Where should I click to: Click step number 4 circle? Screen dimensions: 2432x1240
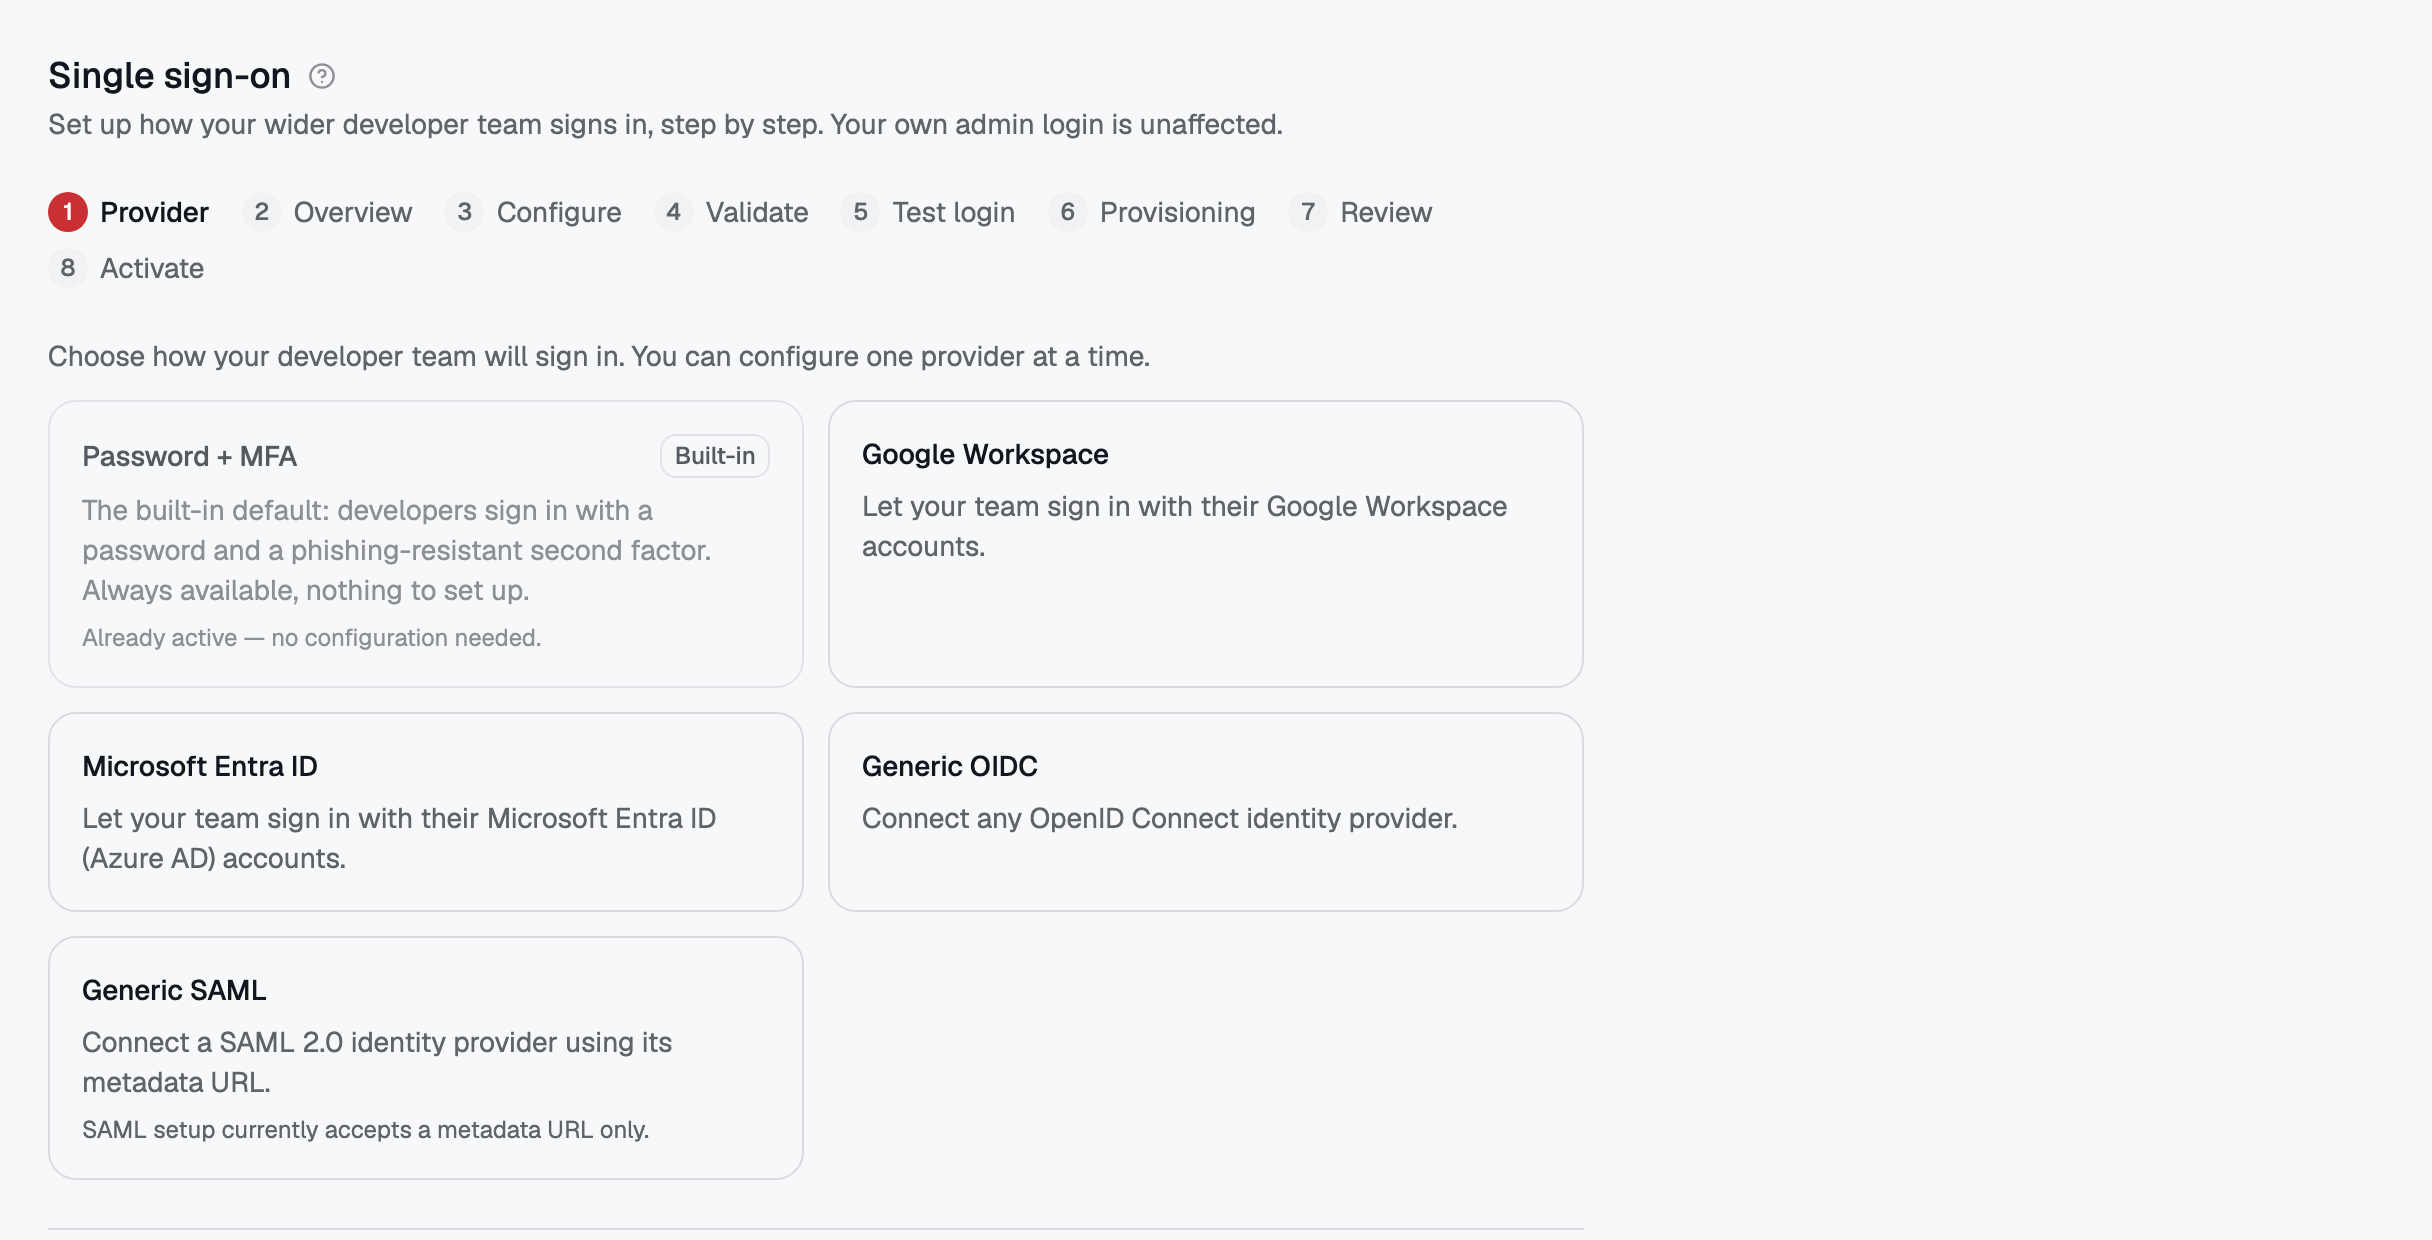pos(674,212)
